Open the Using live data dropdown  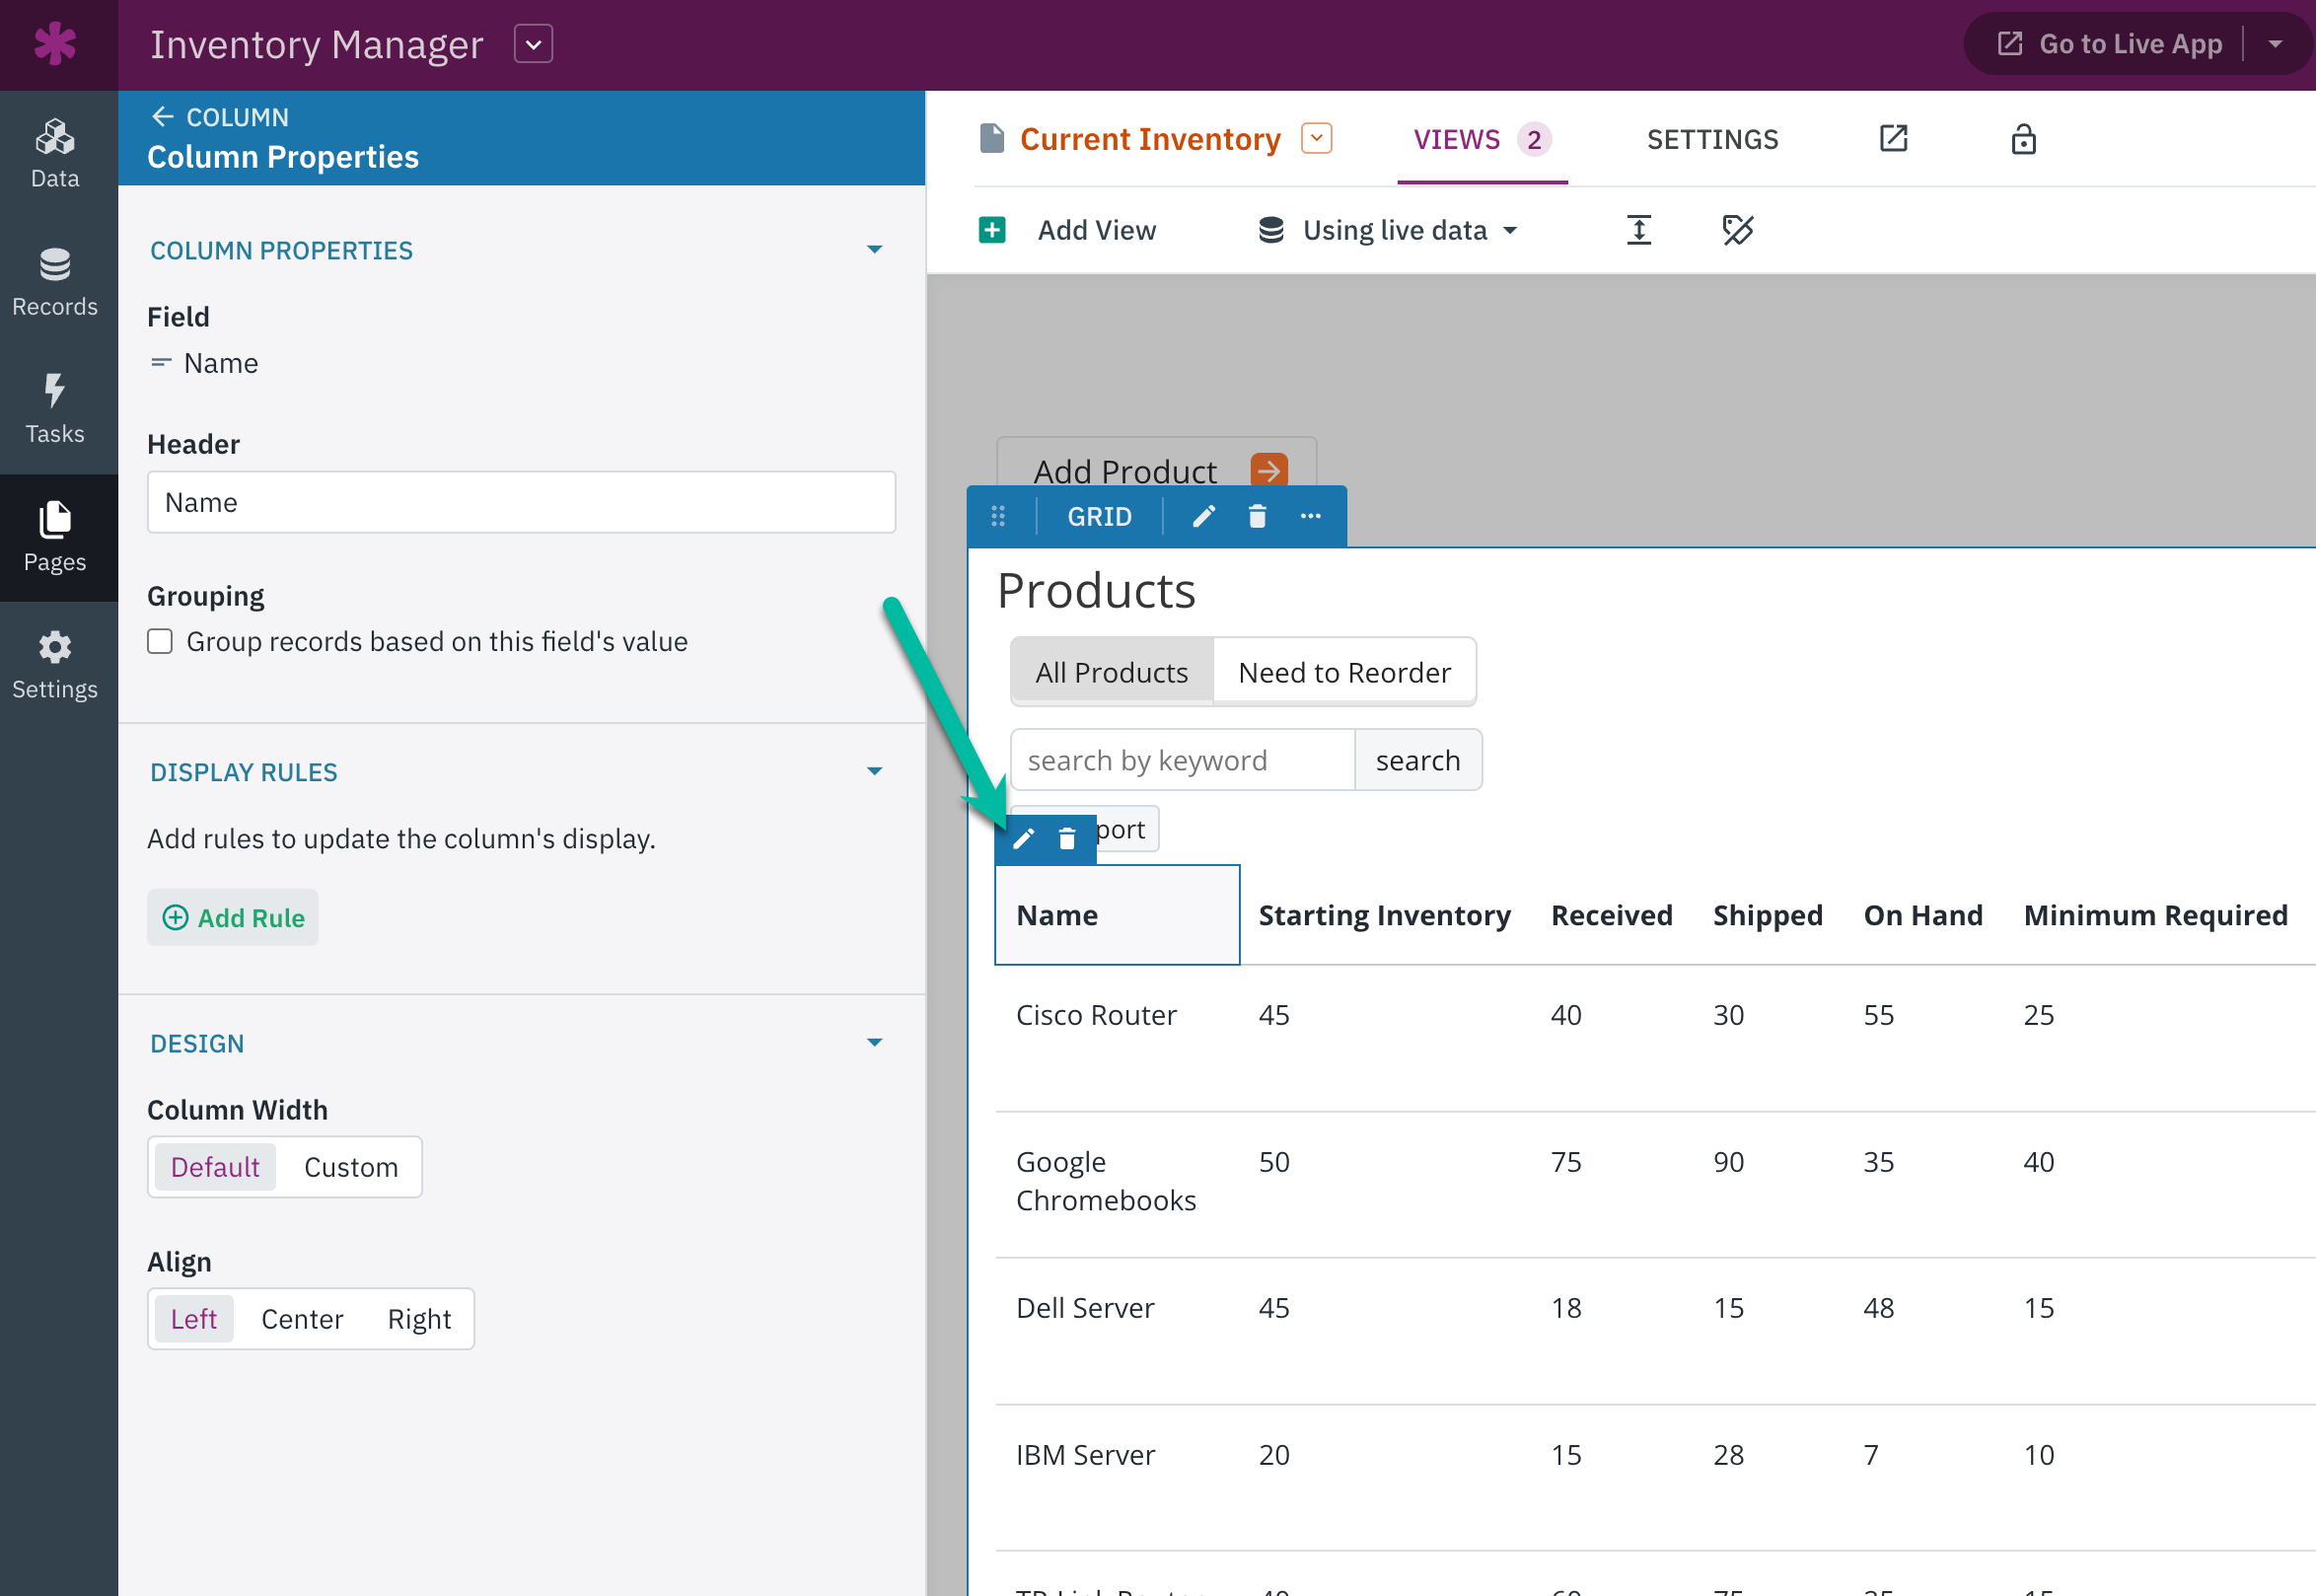pyautogui.click(x=1510, y=230)
